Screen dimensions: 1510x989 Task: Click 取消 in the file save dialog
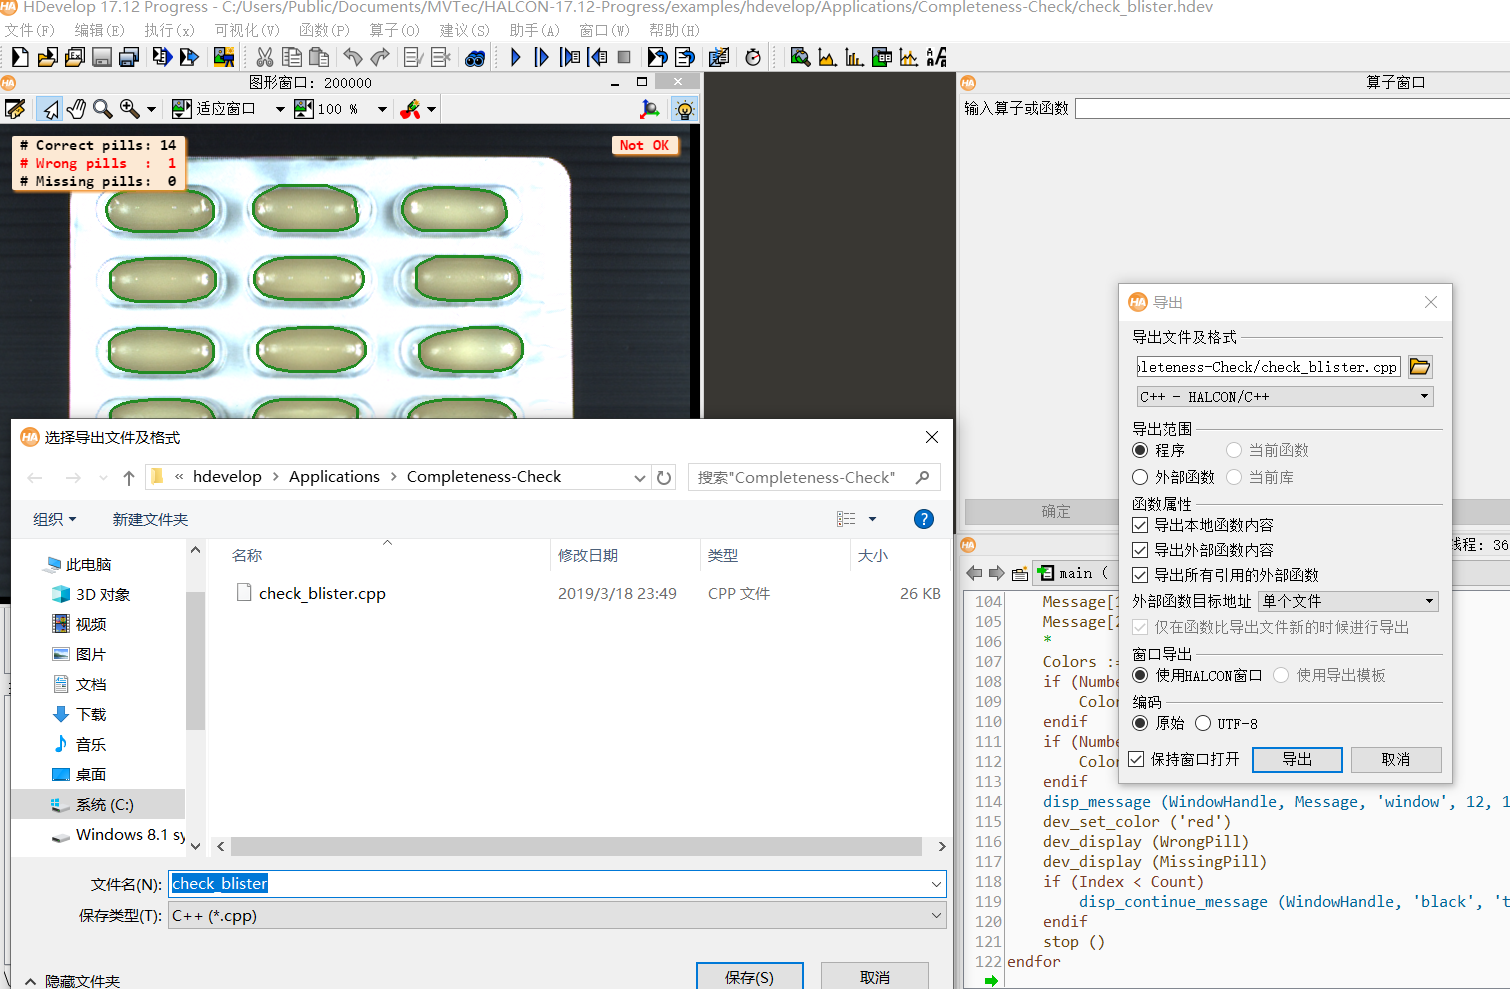pyautogui.click(x=875, y=977)
